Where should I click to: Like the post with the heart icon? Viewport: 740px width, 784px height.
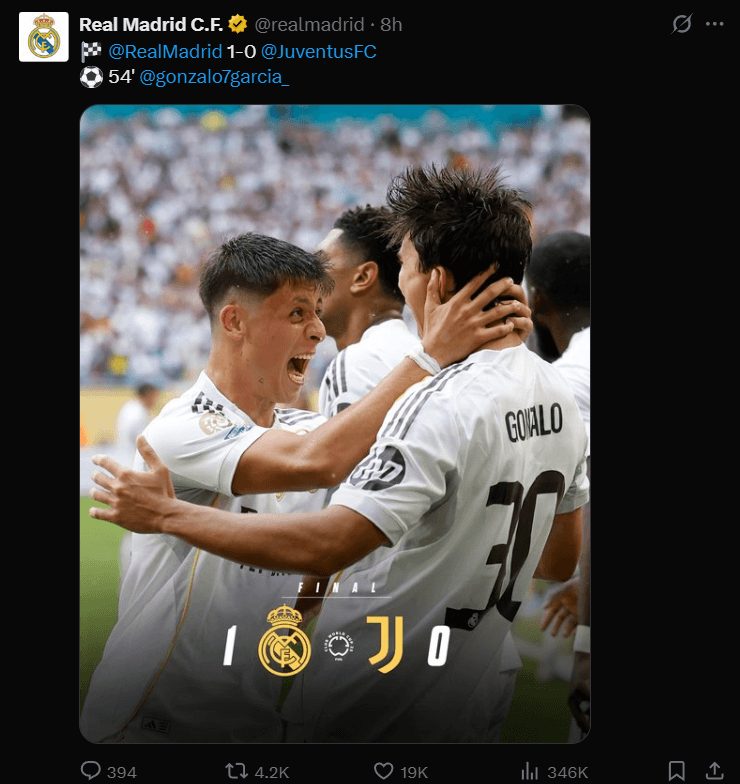(384, 770)
